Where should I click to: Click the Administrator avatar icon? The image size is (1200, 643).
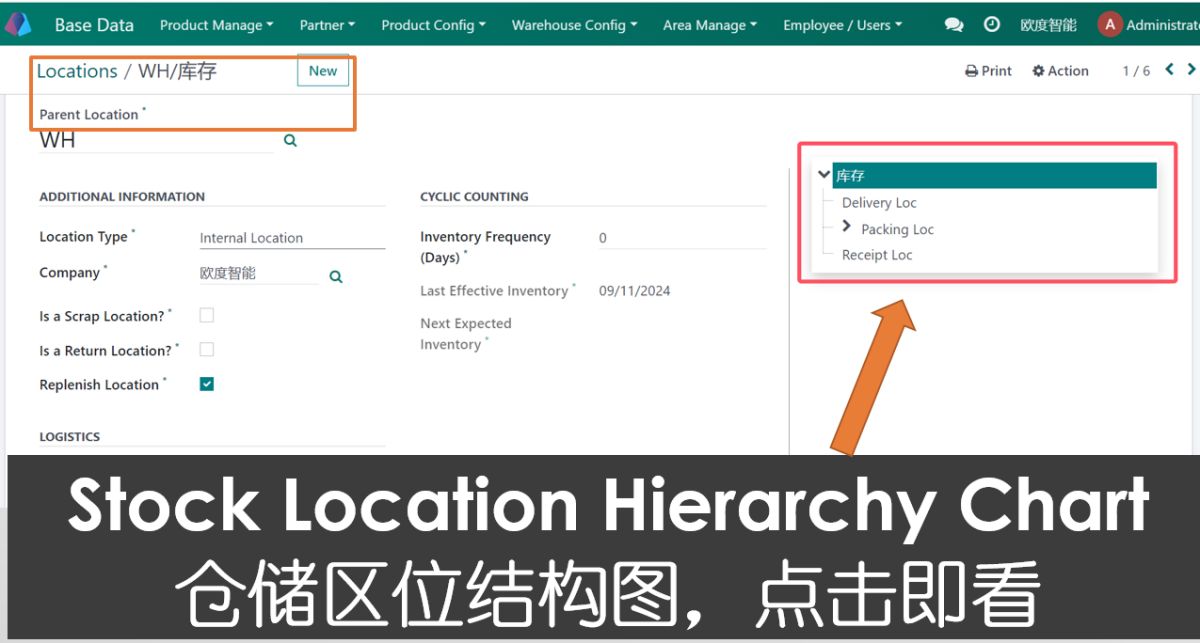click(x=1109, y=25)
